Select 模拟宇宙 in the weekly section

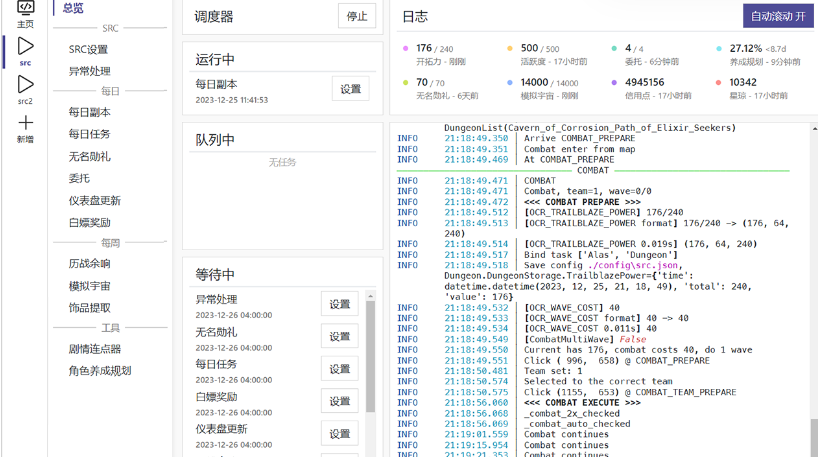pos(89,286)
